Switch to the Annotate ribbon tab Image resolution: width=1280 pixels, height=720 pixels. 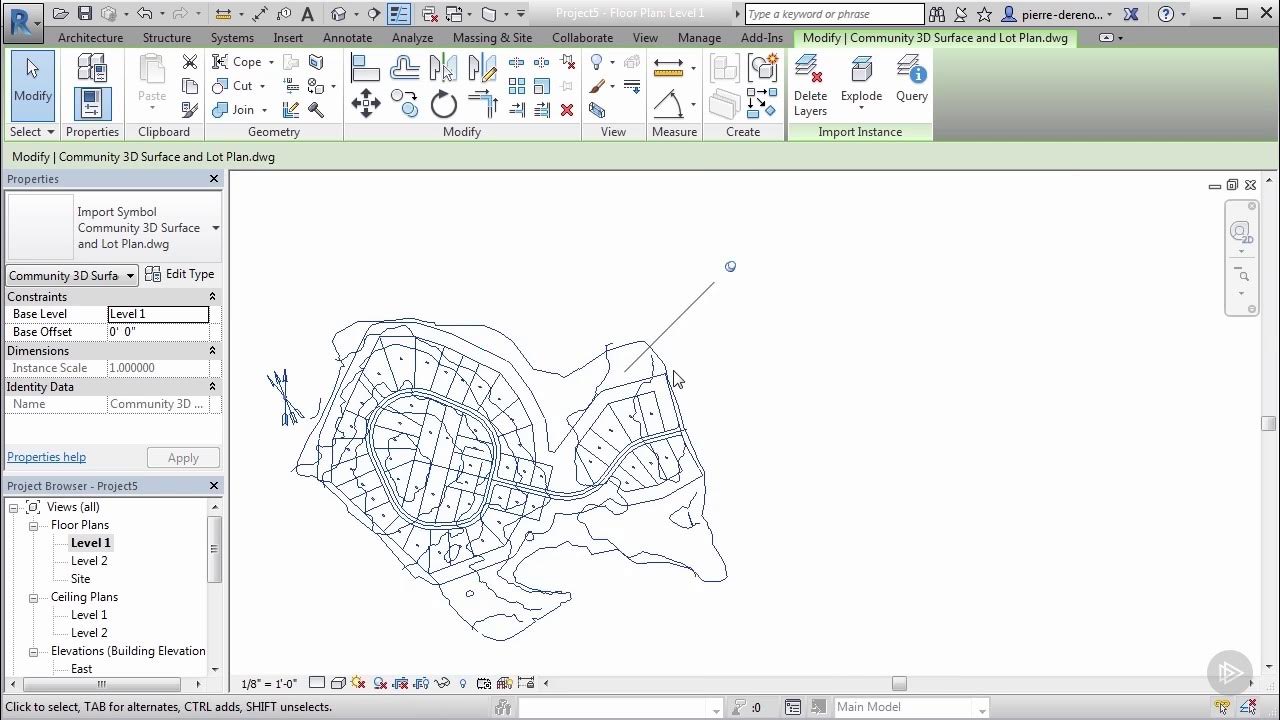pyautogui.click(x=347, y=38)
